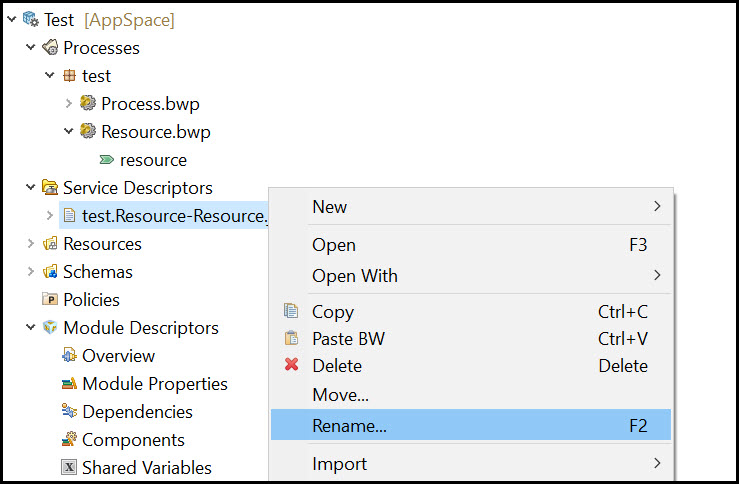The image size is (739, 484).
Task: Expand the Schemas folder
Action: [31, 271]
